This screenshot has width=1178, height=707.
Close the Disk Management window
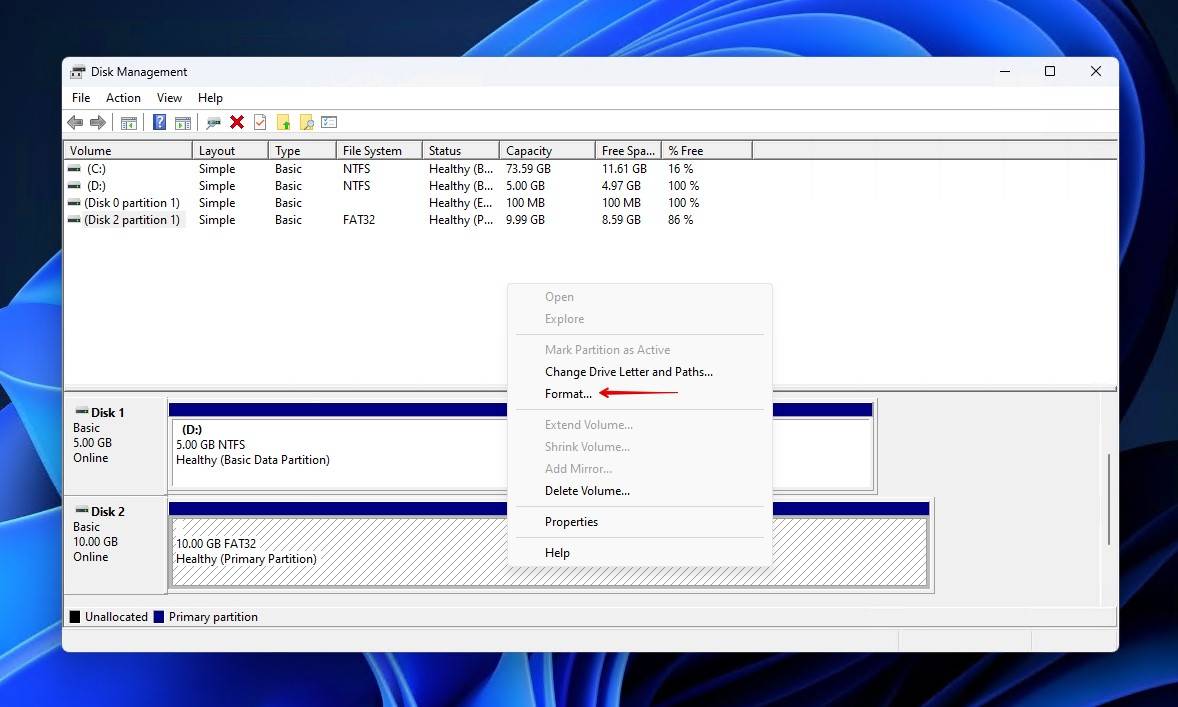[x=1095, y=71]
